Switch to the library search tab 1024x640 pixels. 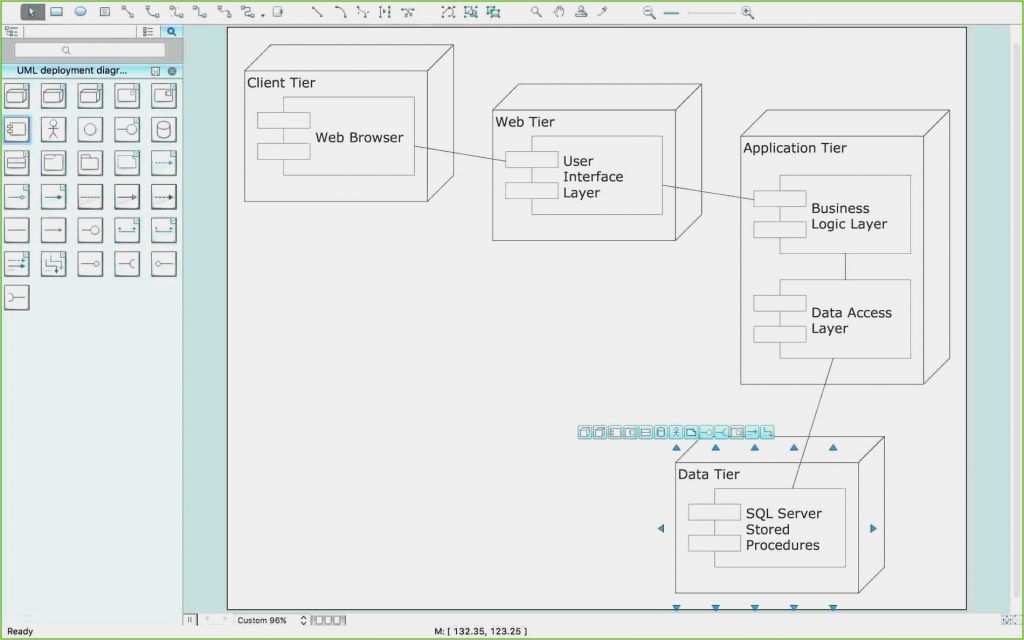[171, 31]
